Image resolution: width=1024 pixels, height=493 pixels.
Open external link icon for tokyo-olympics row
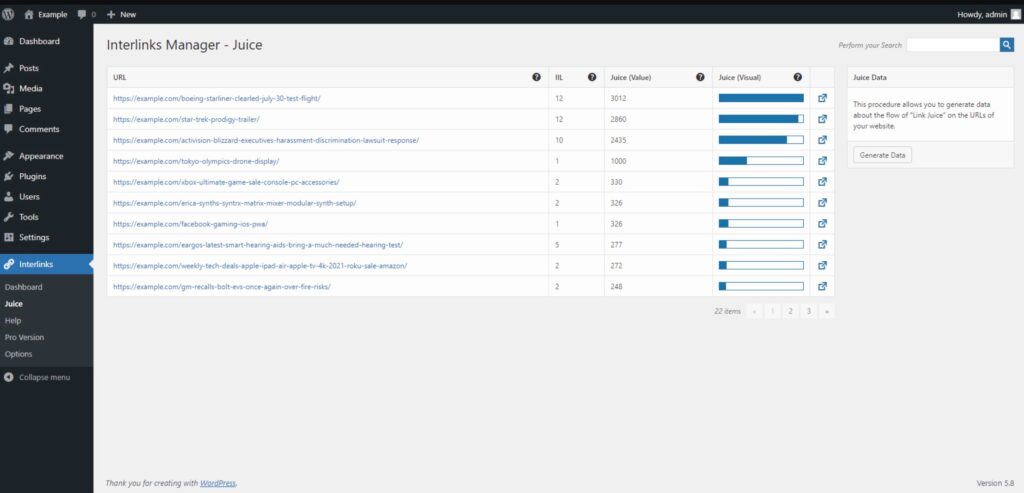click(x=822, y=161)
